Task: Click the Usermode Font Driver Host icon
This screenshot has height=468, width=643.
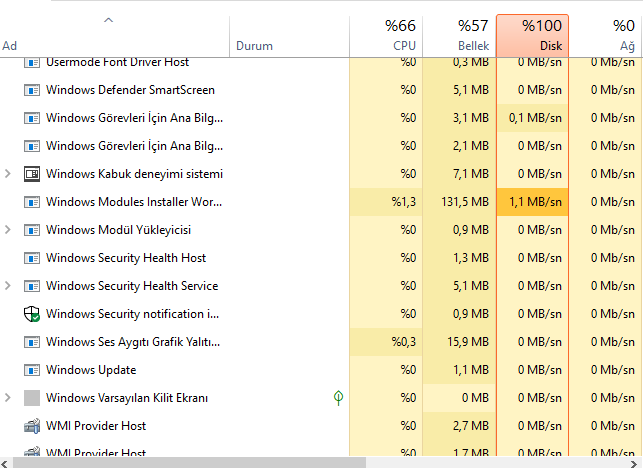Action: pyautogui.click(x=31, y=63)
